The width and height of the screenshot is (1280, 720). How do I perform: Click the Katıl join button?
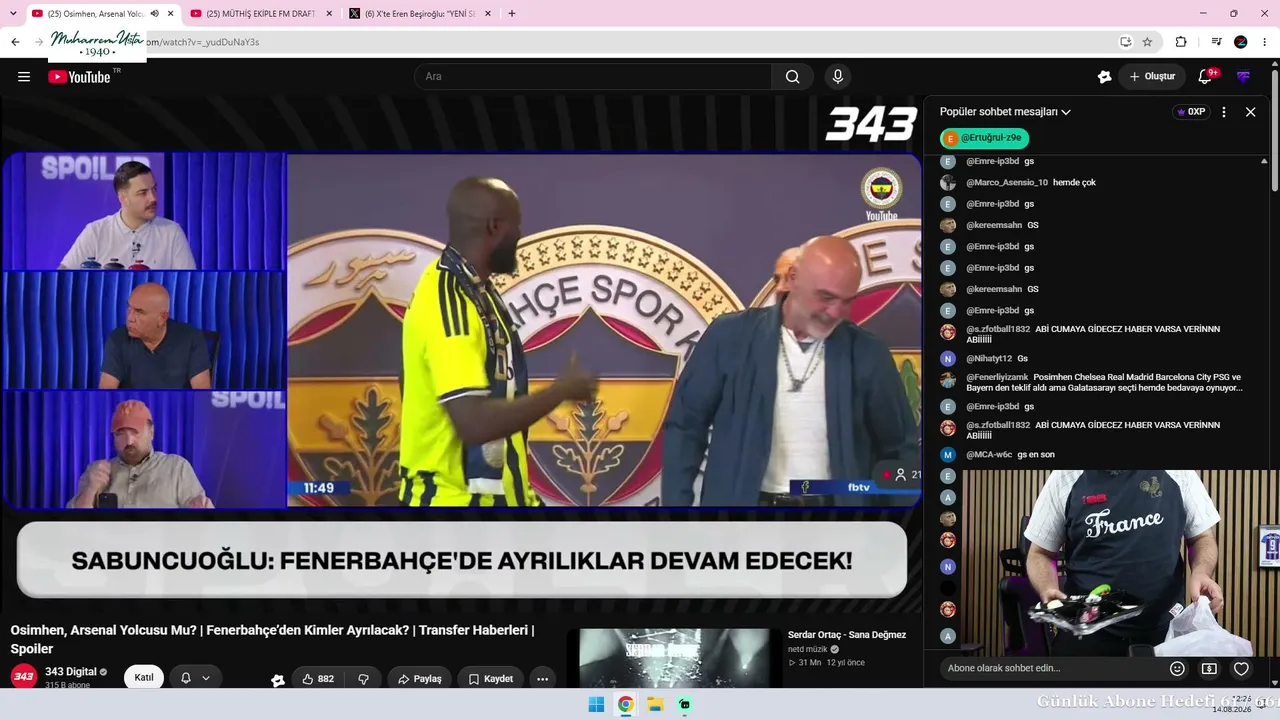point(144,678)
